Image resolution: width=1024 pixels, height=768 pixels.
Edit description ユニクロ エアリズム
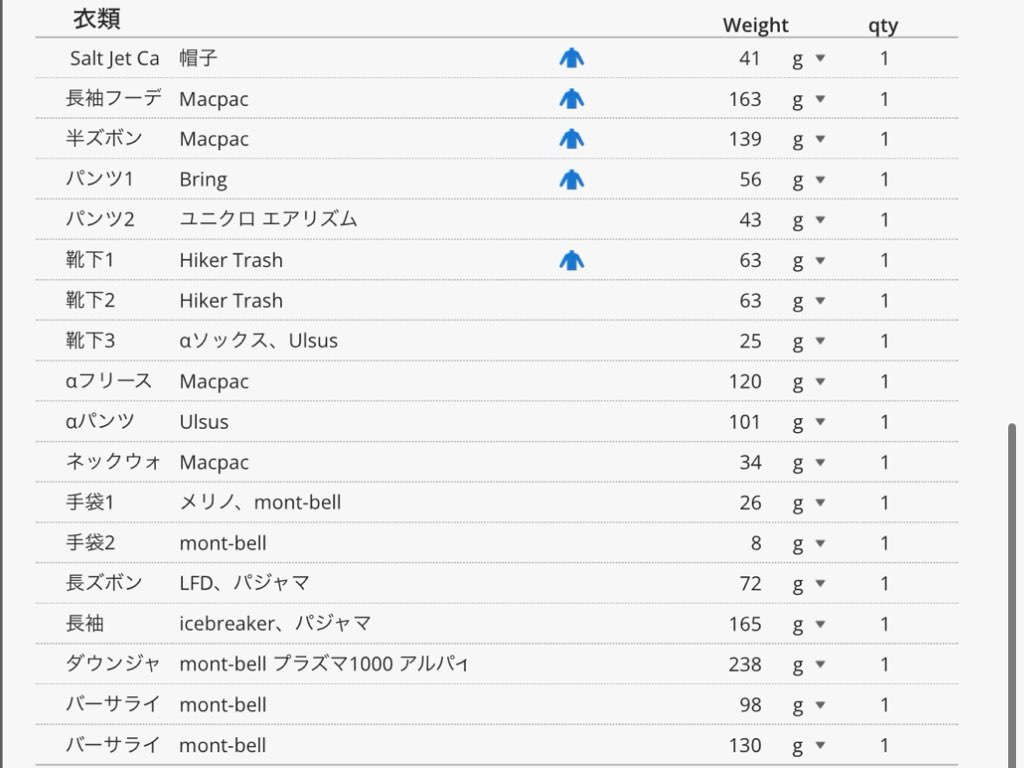click(268, 220)
